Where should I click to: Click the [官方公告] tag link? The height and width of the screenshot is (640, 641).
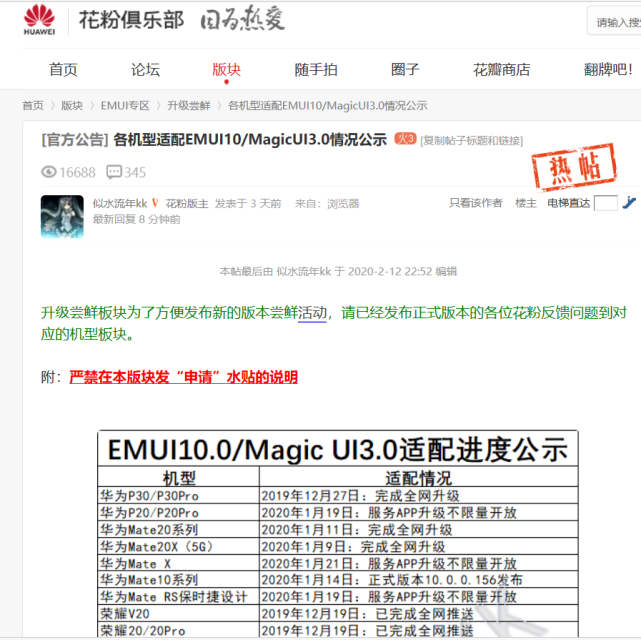coord(75,140)
